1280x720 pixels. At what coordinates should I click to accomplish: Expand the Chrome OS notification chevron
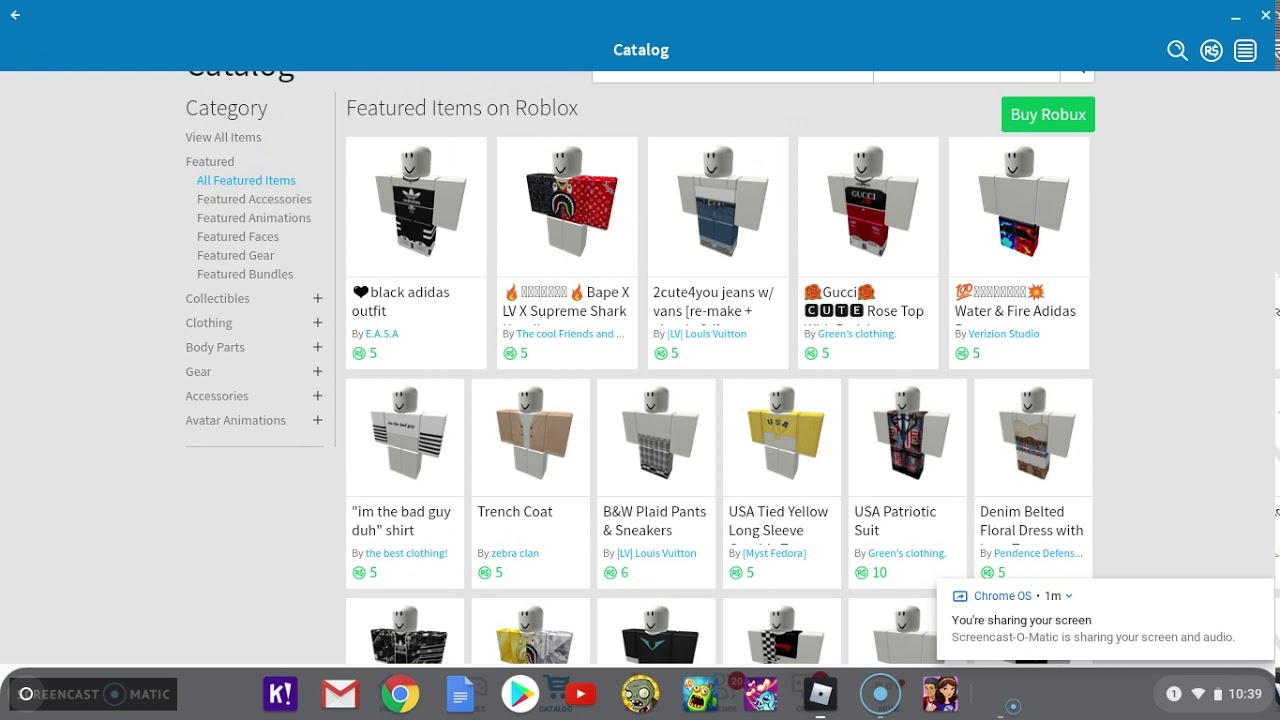point(1069,596)
